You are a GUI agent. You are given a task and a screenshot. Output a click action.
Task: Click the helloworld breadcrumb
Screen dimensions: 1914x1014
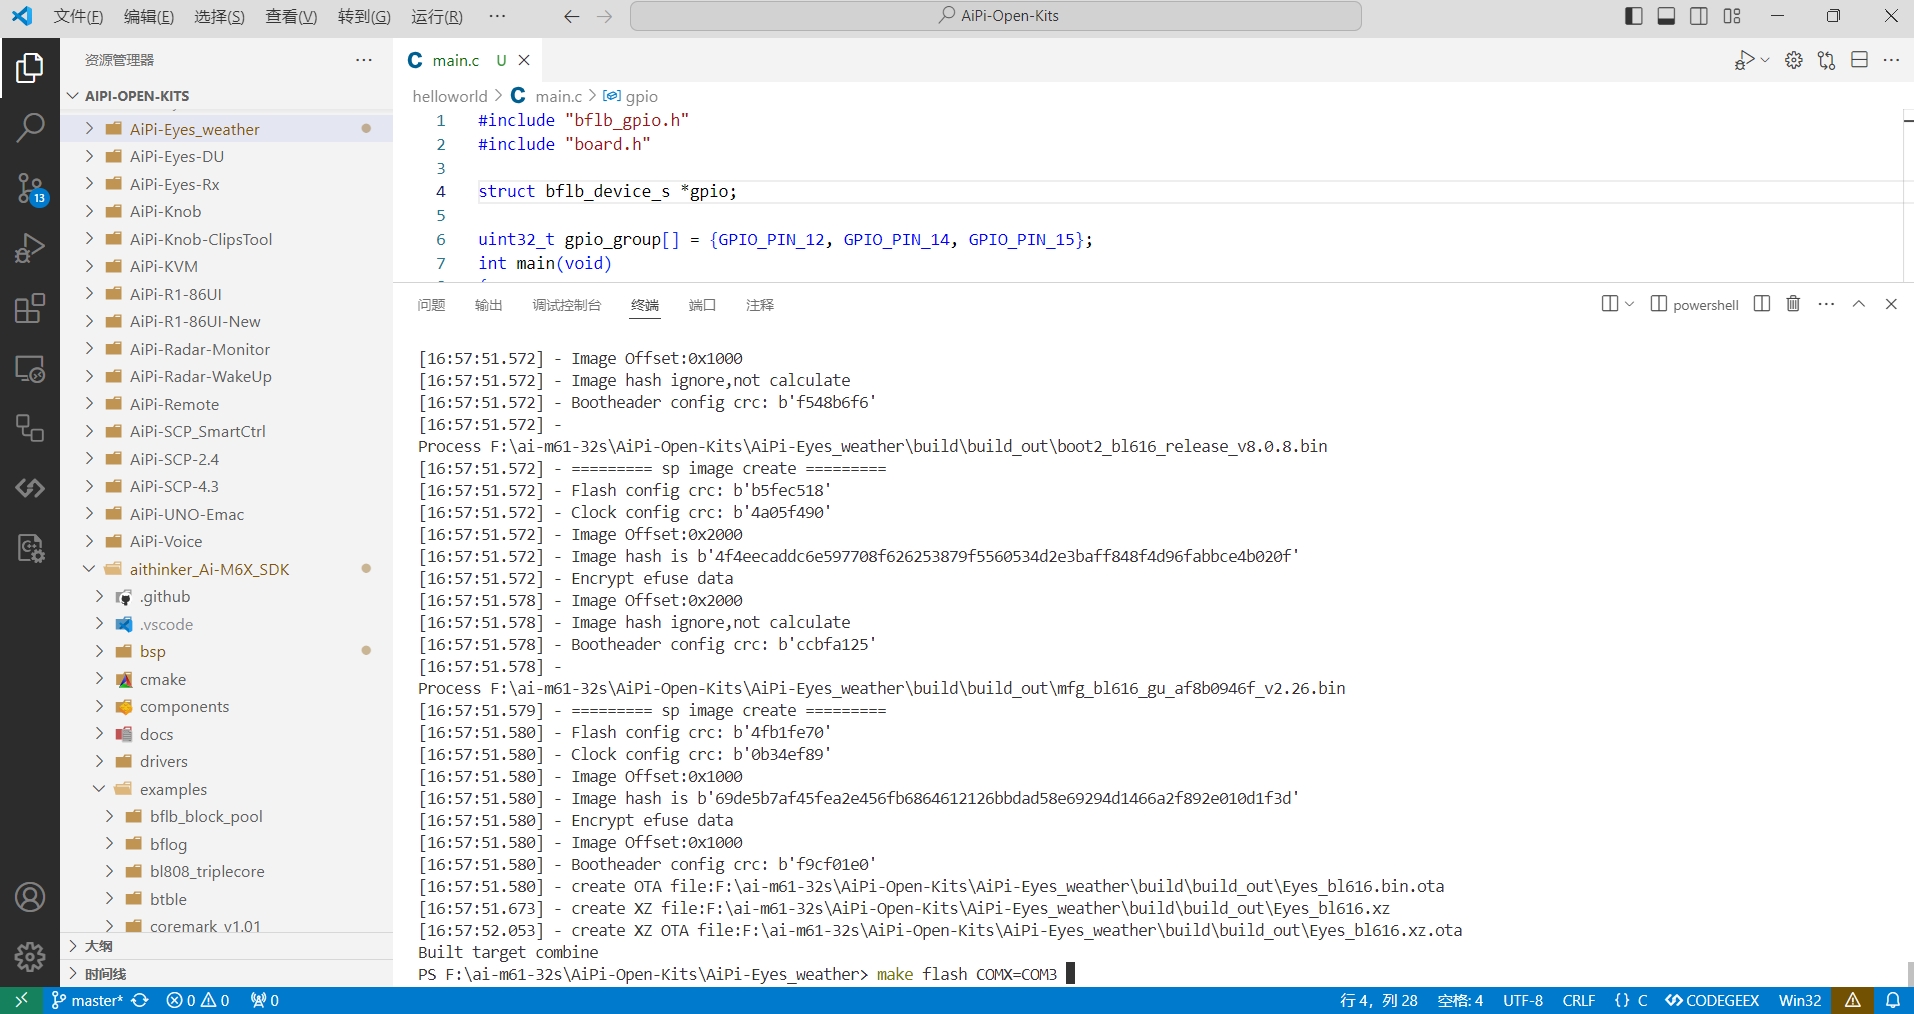tap(450, 96)
